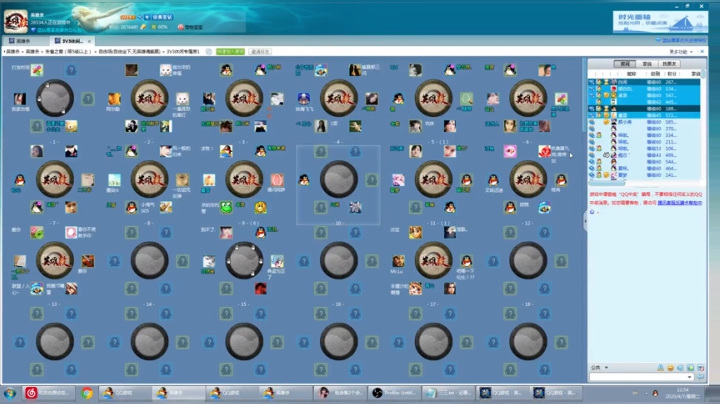The width and height of the screenshot is (720, 404).
Task: Select the player row showing level 45
Action: click(645, 115)
